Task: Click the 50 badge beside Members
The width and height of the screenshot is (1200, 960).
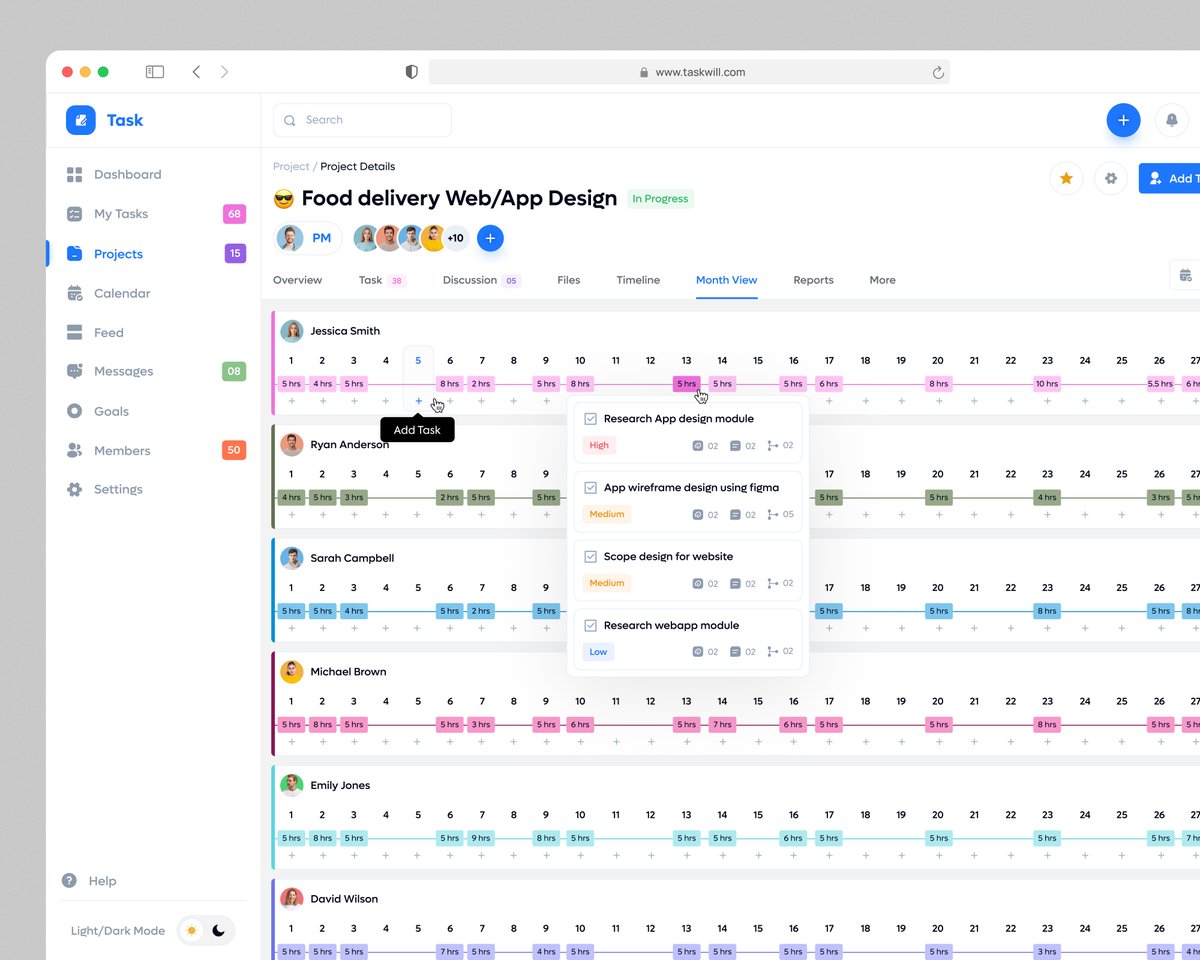Action: click(234, 450)
